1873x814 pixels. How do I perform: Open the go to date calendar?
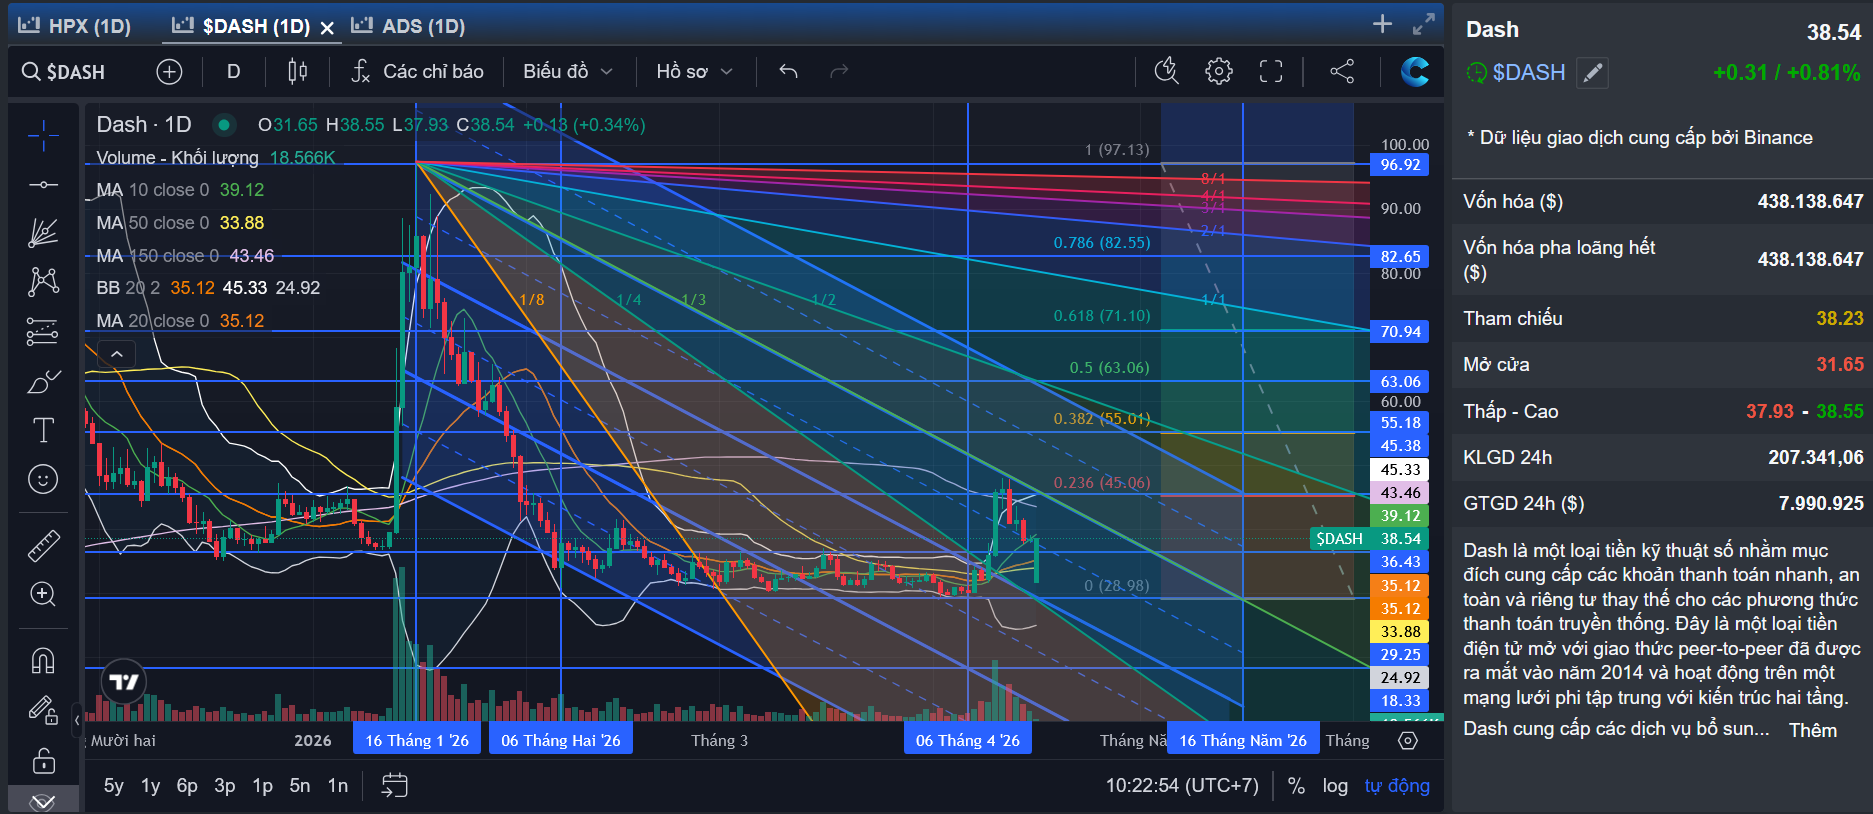pos(395,786)
